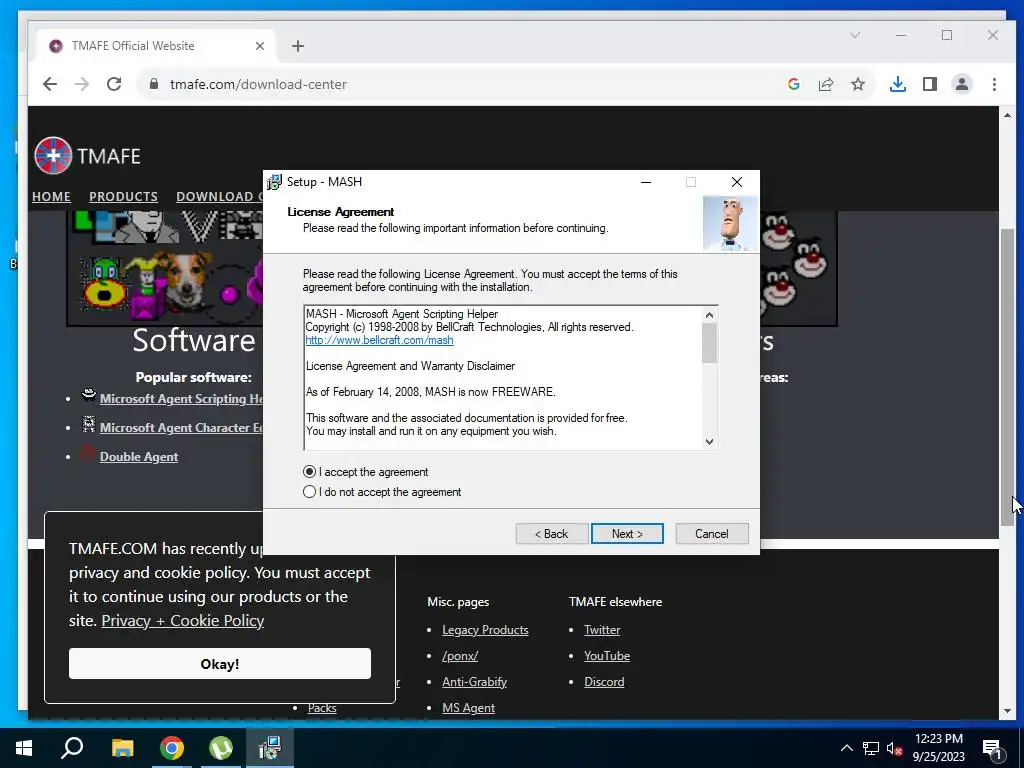Open Chrome three-dot menu
This screenshot has width=1024, height=768.
(994, 84)
